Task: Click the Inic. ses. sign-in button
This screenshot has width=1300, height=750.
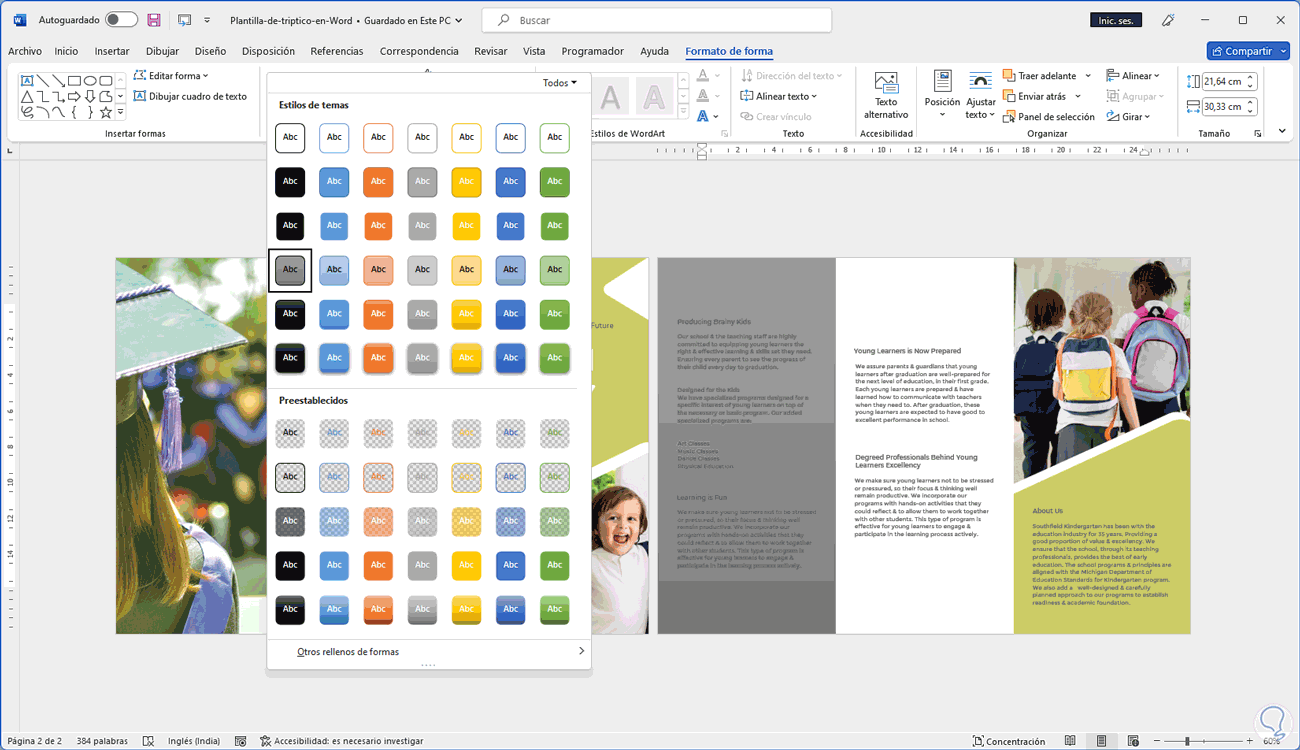Action: (x=1115, y=20)
